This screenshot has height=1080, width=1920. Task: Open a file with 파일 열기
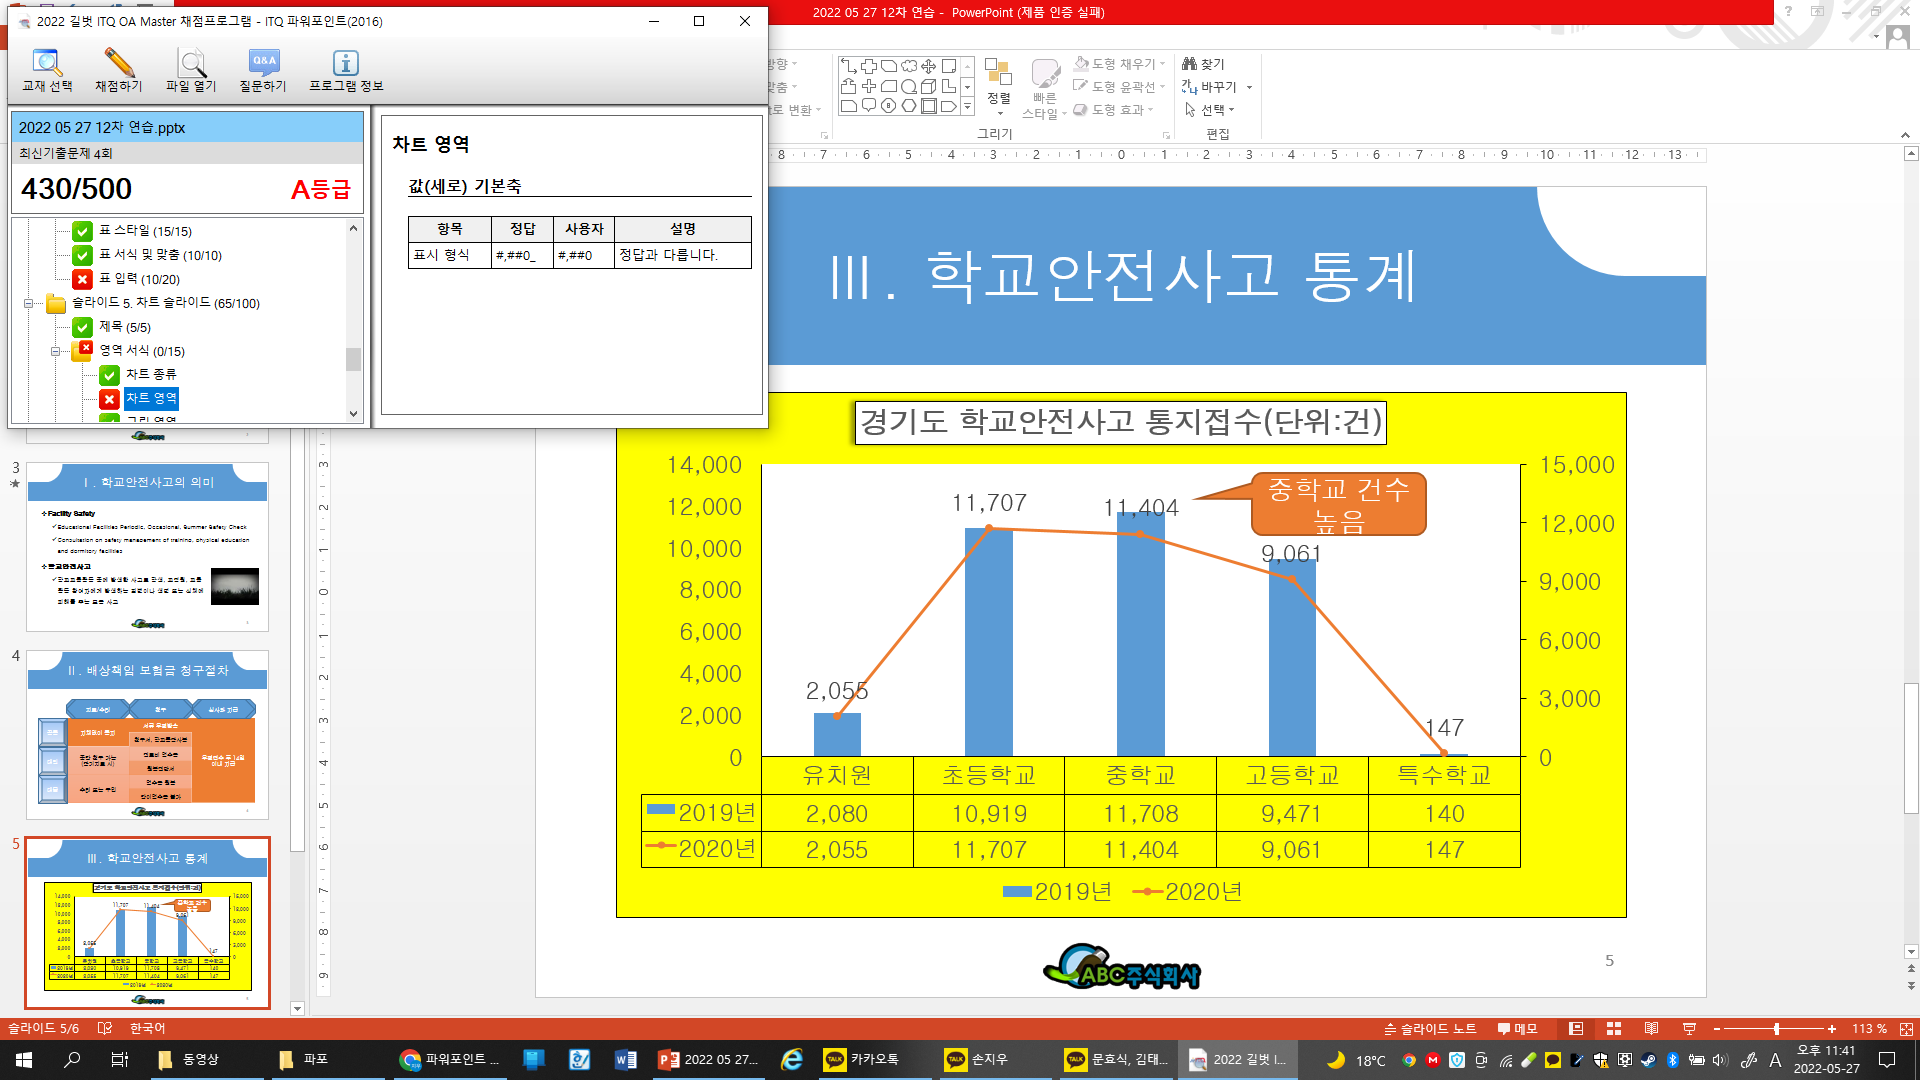click(191, 70)
